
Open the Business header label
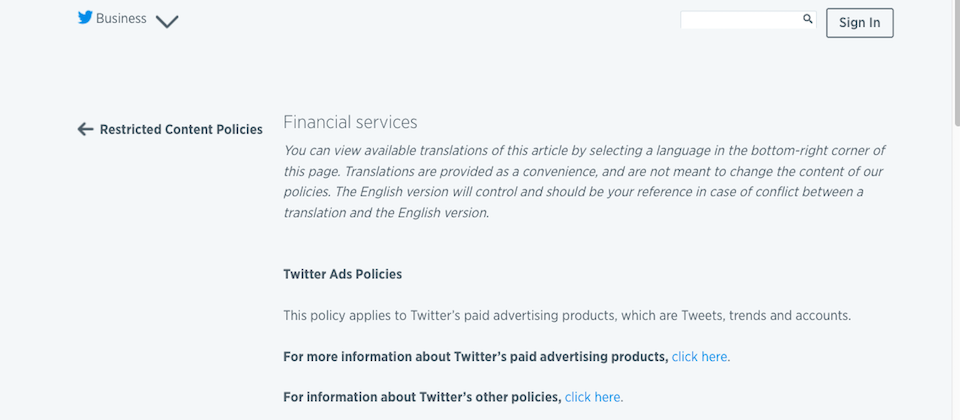click(121, 18)
